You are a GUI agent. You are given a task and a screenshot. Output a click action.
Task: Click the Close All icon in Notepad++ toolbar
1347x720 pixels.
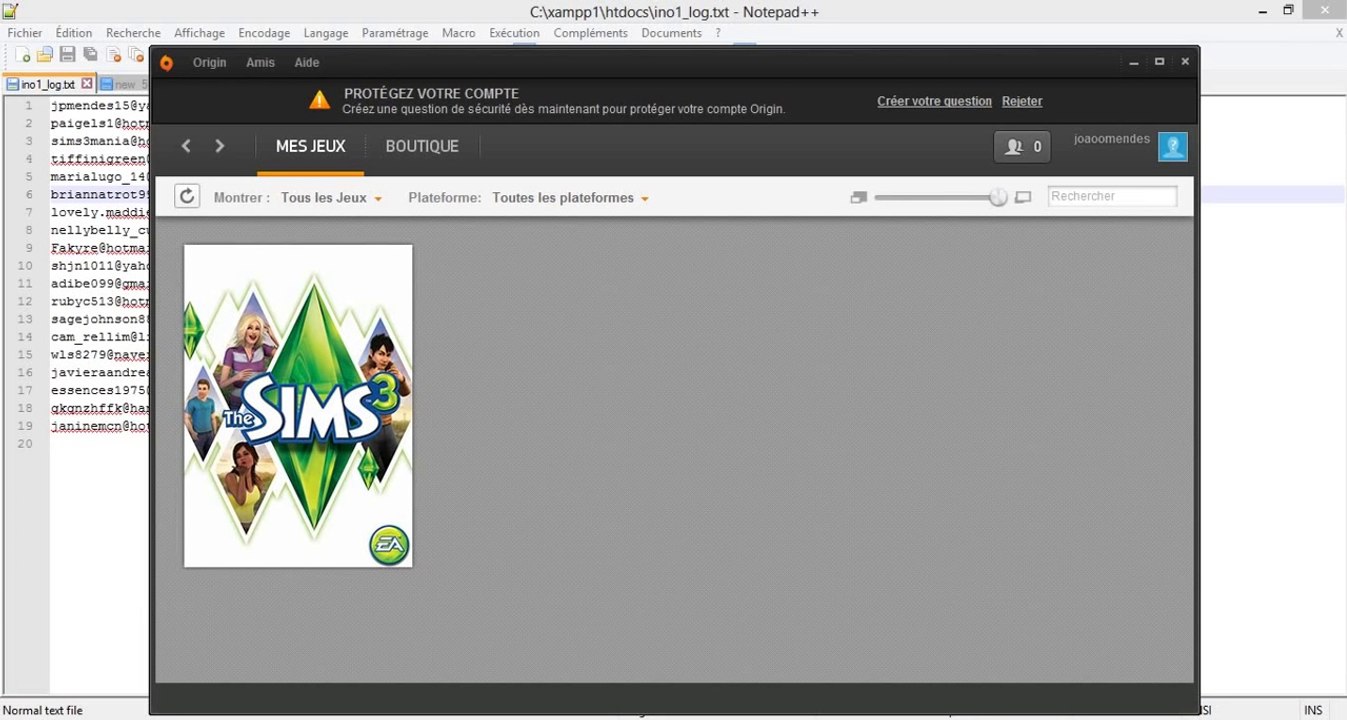(x=136, y=55)
